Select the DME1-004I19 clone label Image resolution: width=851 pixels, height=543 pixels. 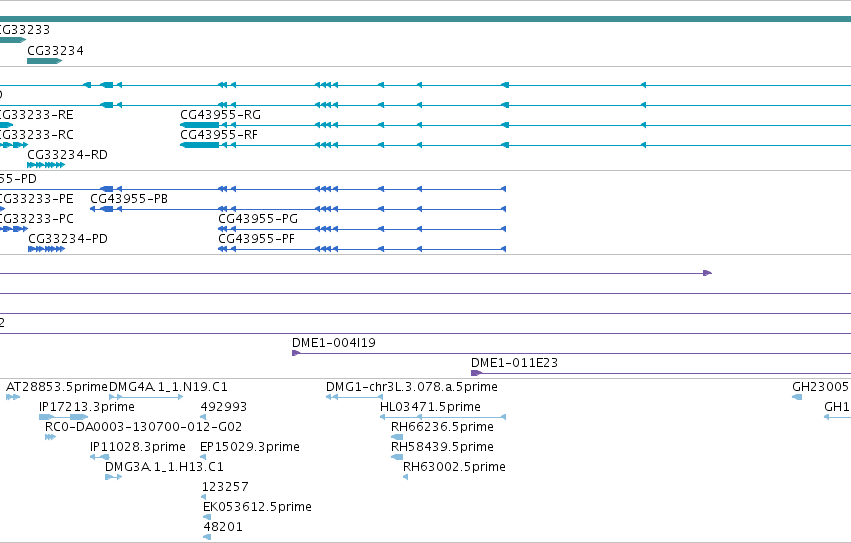[334, 343]
